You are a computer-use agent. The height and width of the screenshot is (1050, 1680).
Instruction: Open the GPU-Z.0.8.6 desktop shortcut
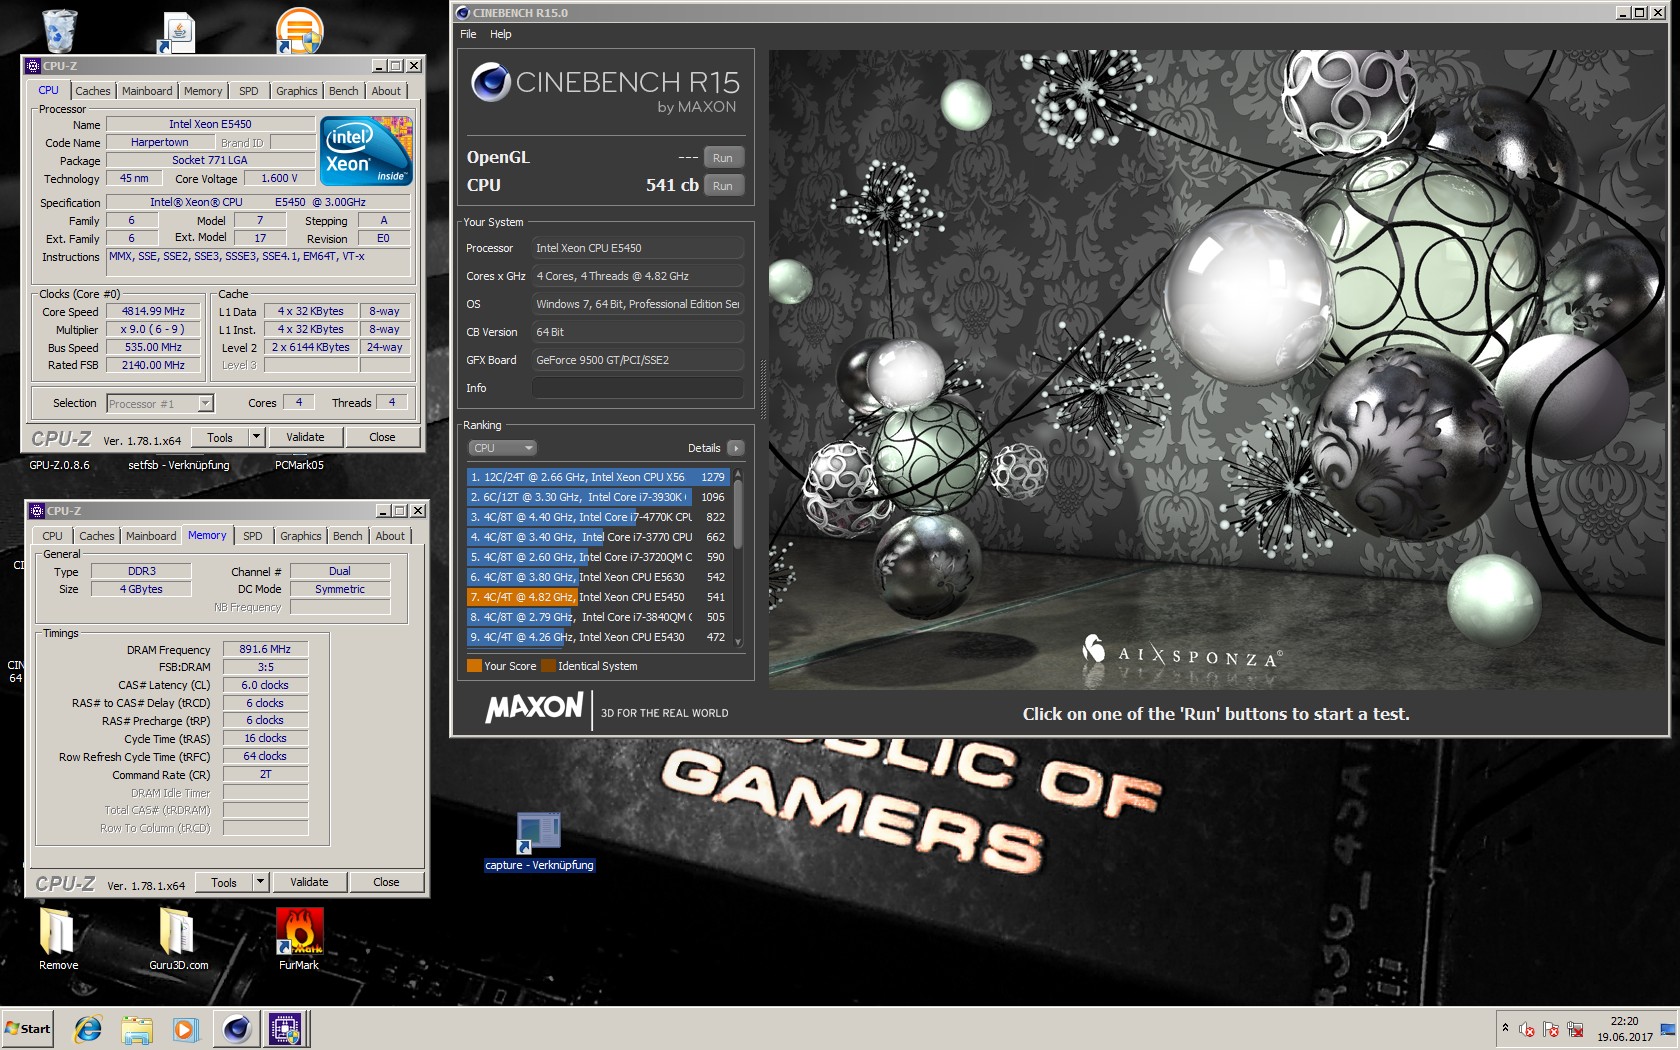click(59, 465)
